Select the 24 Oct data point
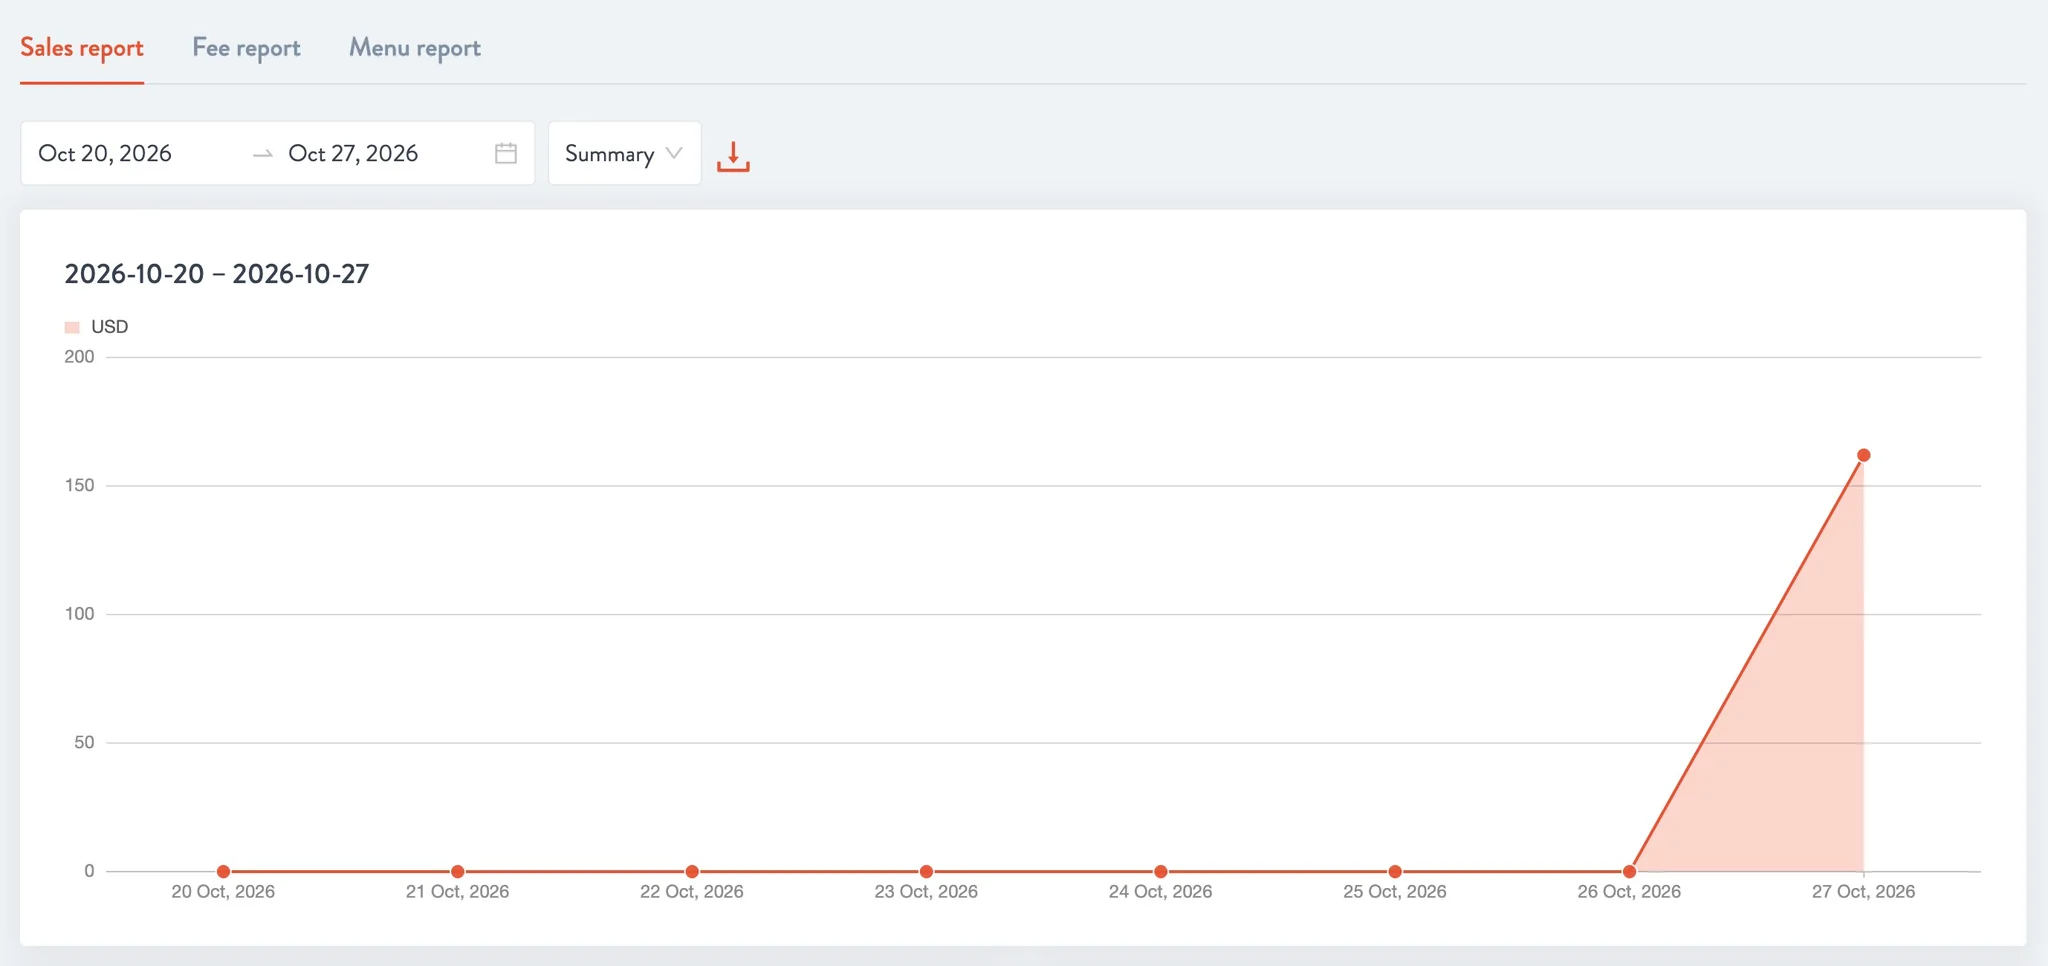Screen dimensions: 2048x966 click(x=1160, y=871)
